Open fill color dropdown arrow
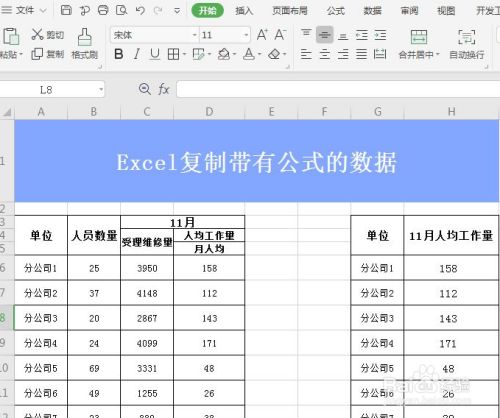500x418 pixels. [234, 54]
